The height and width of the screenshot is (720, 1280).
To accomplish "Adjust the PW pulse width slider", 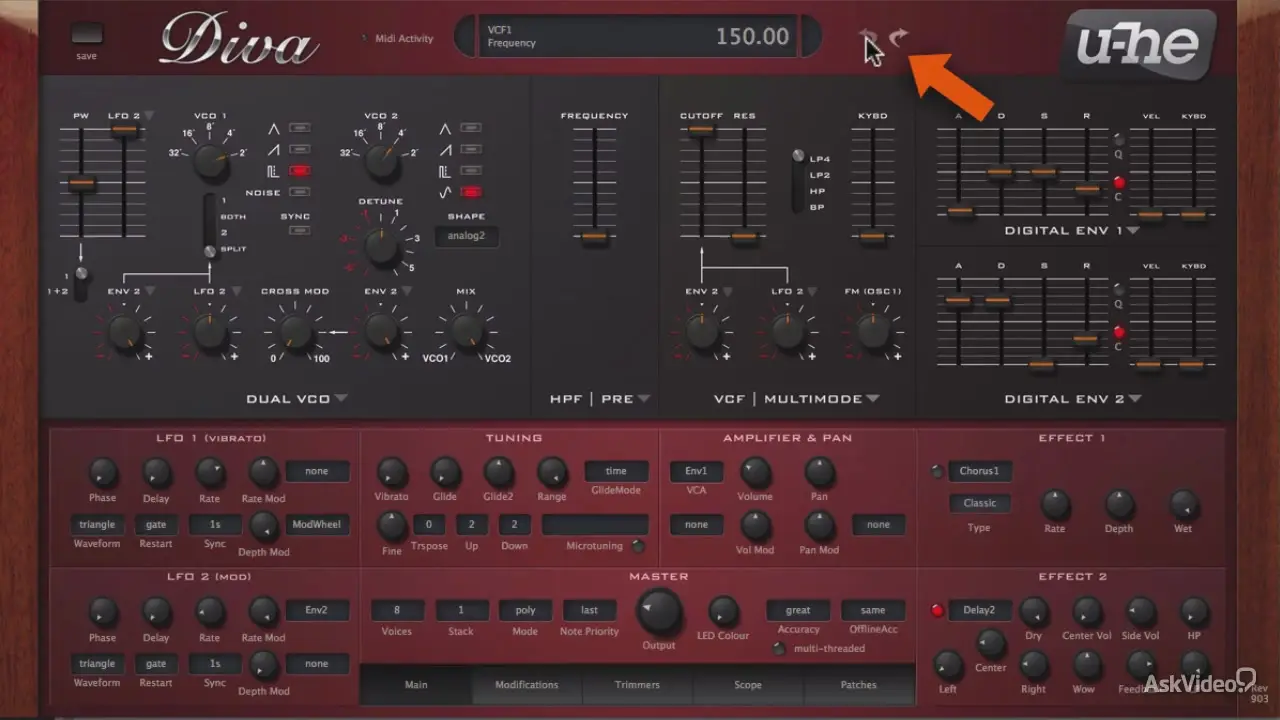I will pyautogui.click(x=82, y=183).
